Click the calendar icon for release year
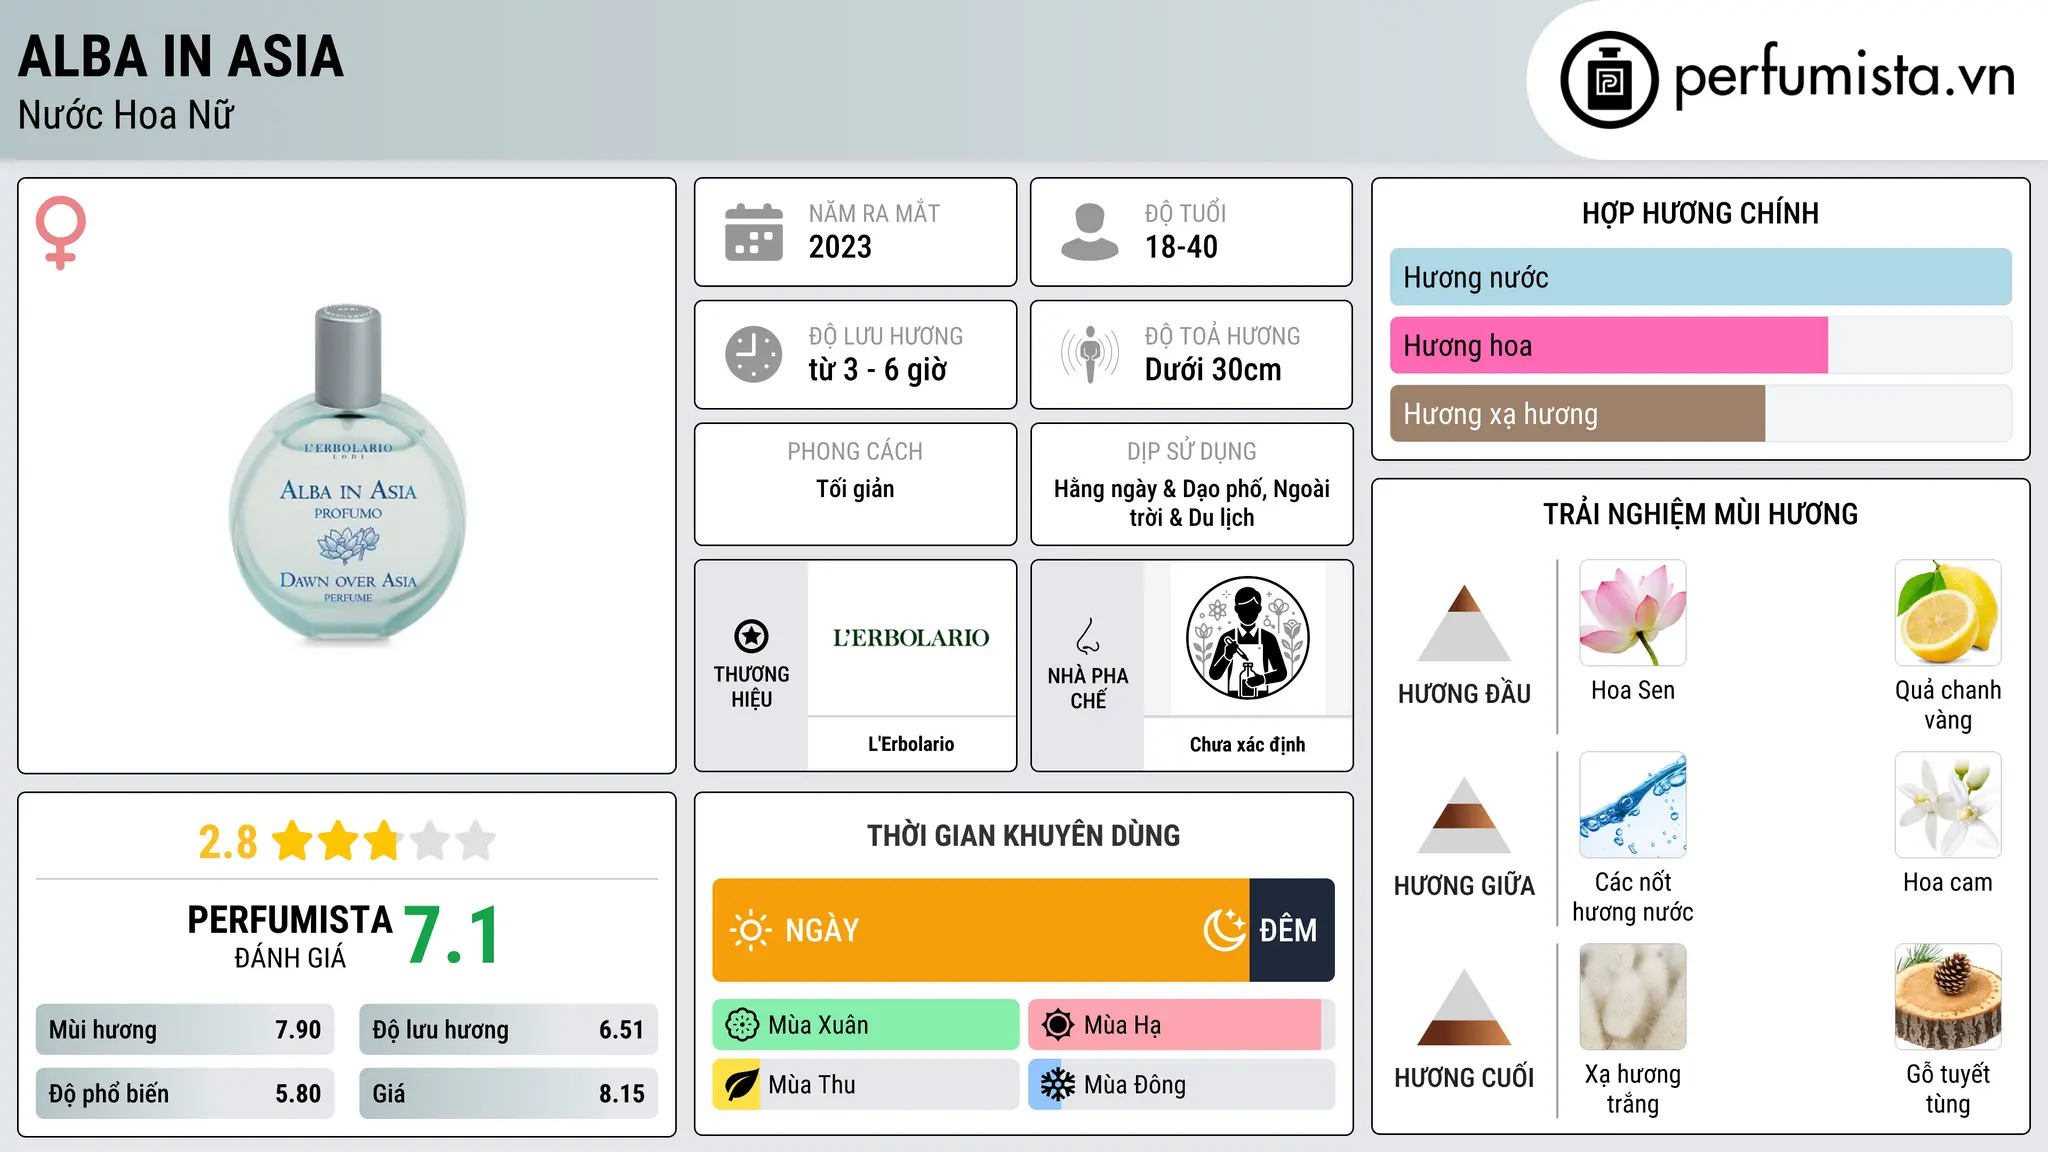This screenshot has height=1152, width=2048. point(754,232)
